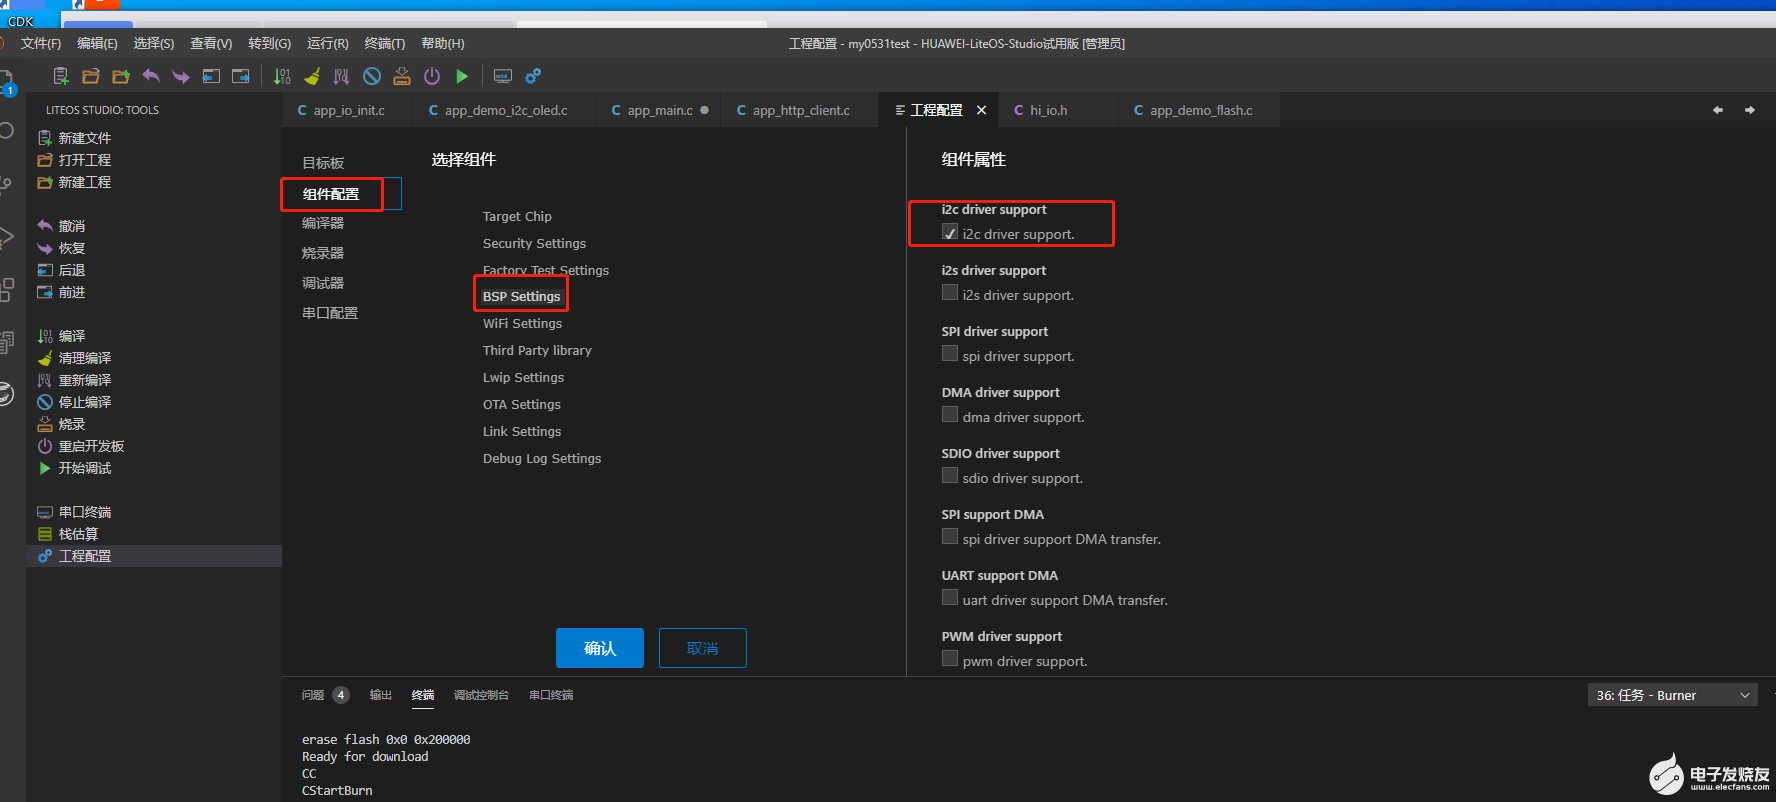This screenshot has width=1776, height=802.
Task: Click the broom clean-build toolbar icon
Action: click(x=312, y=76)
